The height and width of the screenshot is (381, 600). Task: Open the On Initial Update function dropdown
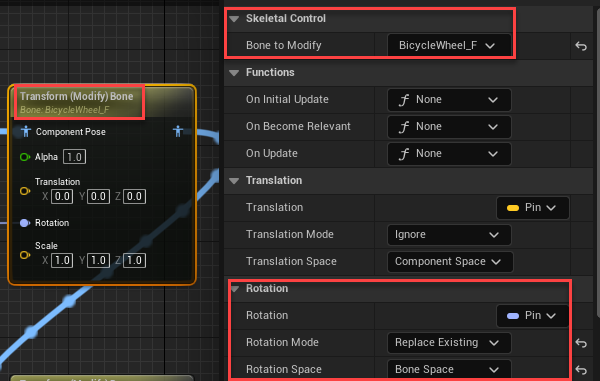point(449,100)
